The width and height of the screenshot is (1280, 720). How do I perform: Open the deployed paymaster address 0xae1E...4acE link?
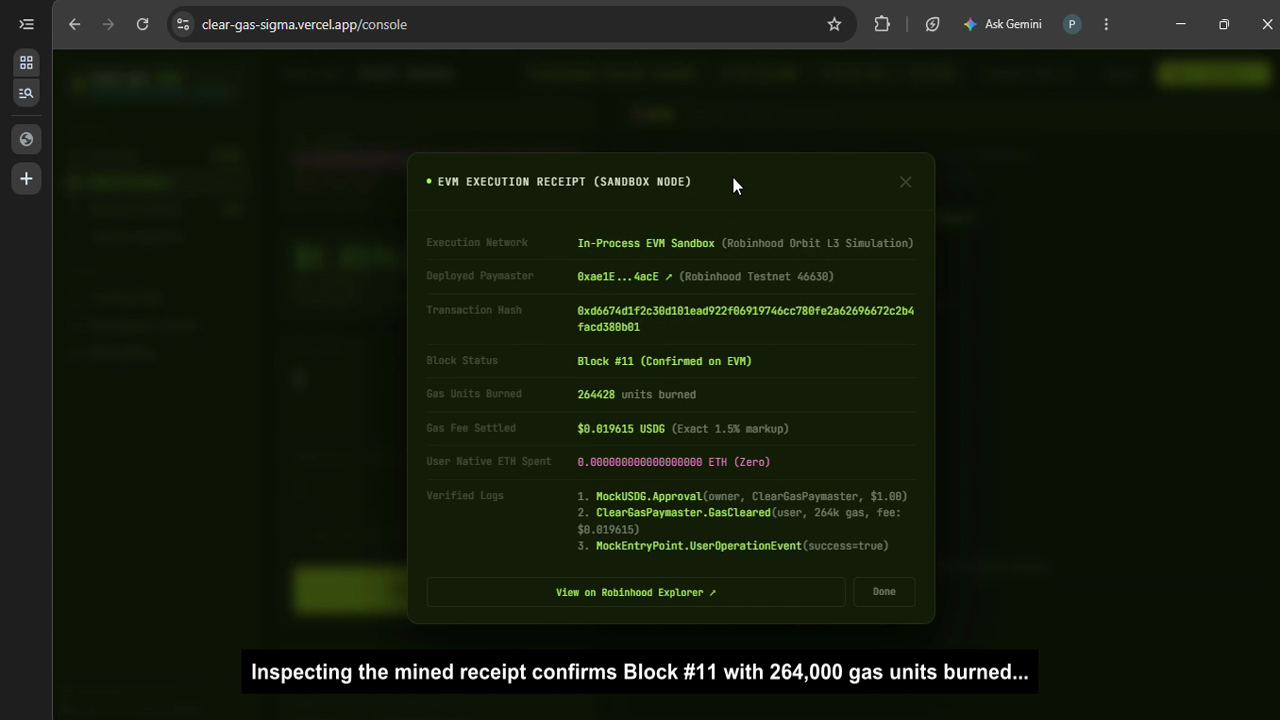(625, 277)
